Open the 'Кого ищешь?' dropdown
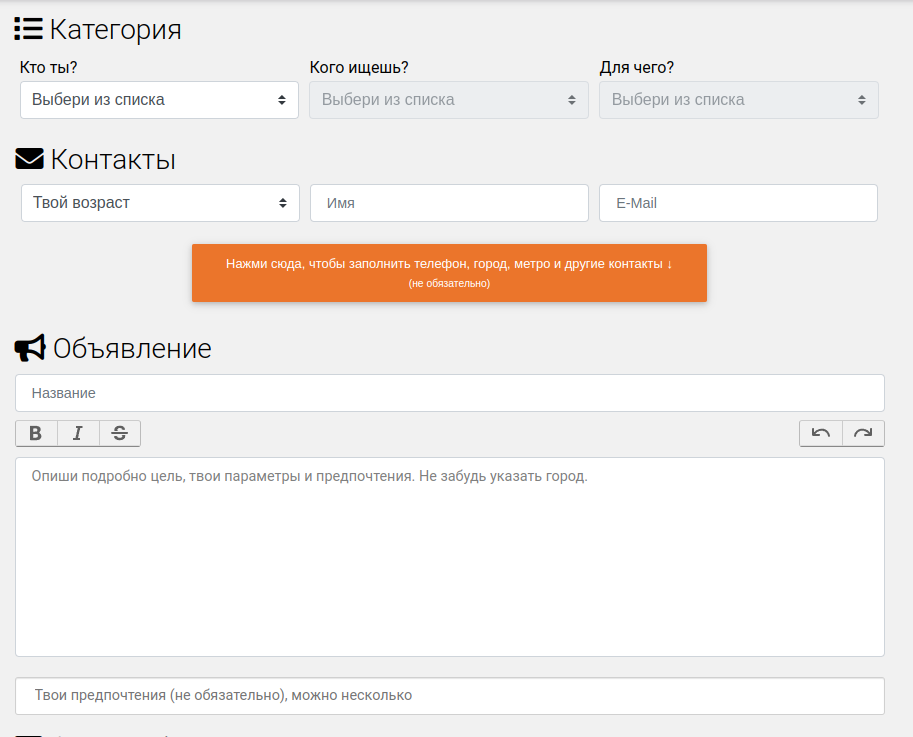This screenshot has height=737, width=913. pos(449,100)
